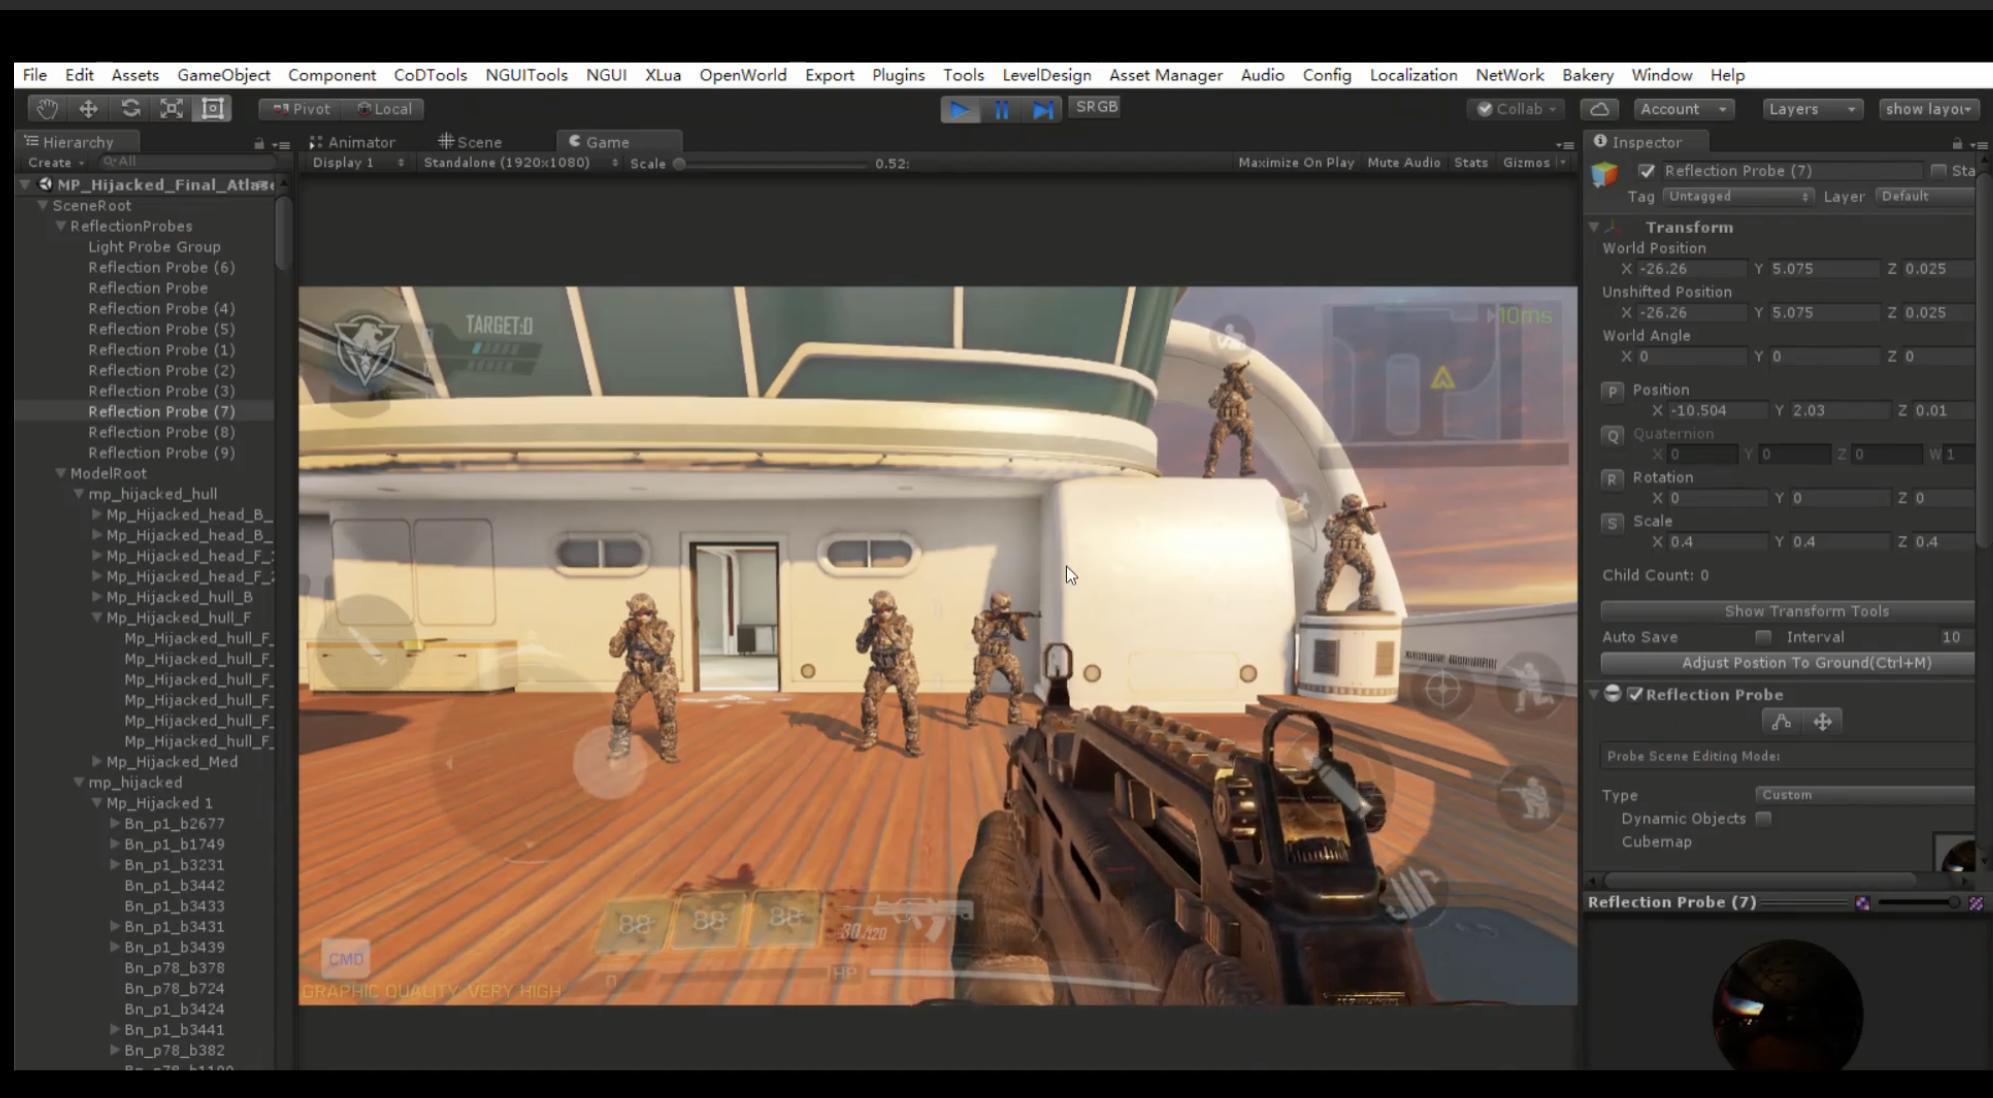Open the LevelDesign menu
The width and height of the screenshot is (1993, 1098).
click(1046, 75)
